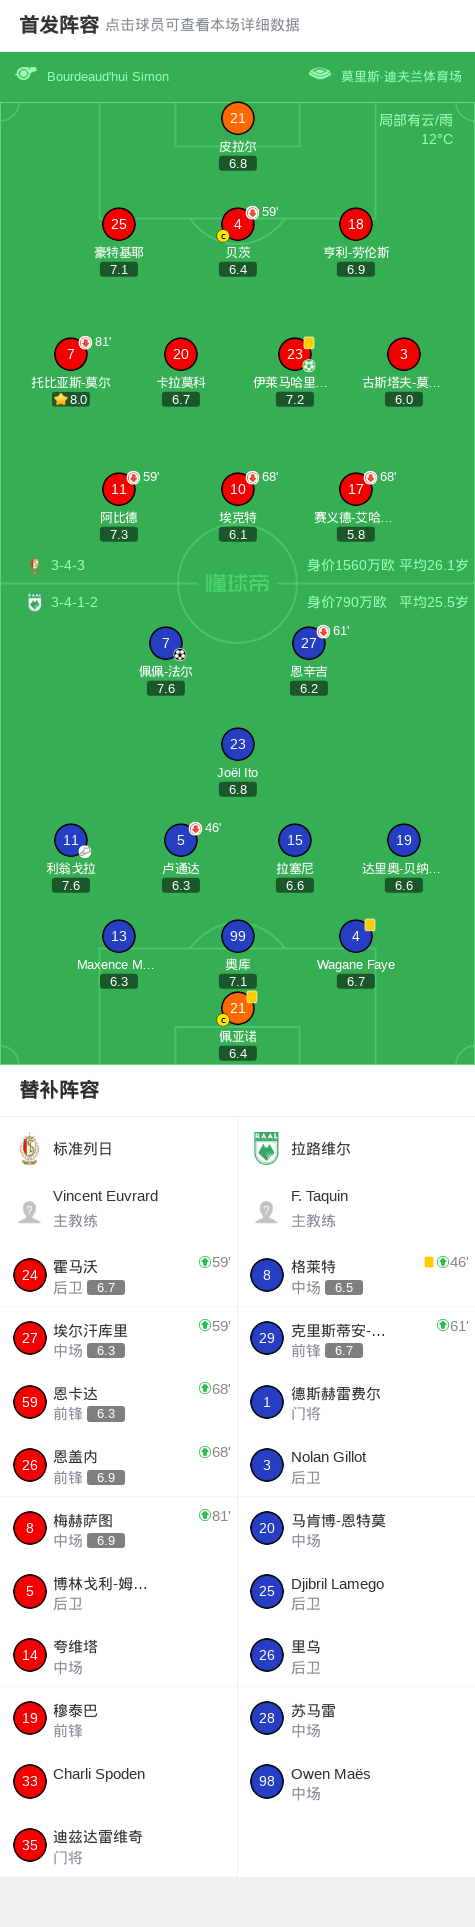This screenshot has height=1927, width=475.
Task: Open Joël Ito number 23 icon
Action: click(x=238, y=744)
